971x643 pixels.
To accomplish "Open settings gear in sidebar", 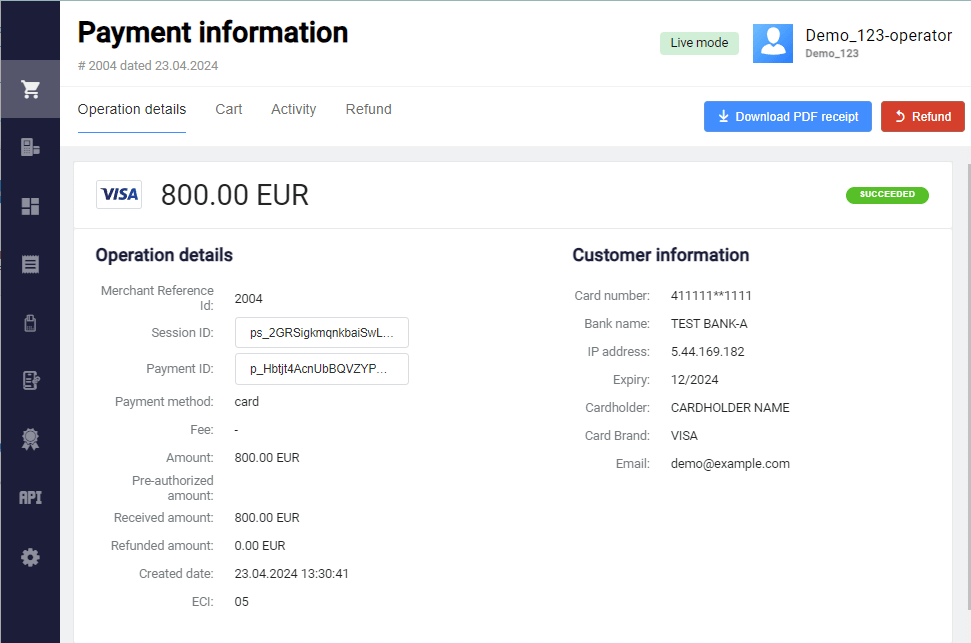I will 30,557.
